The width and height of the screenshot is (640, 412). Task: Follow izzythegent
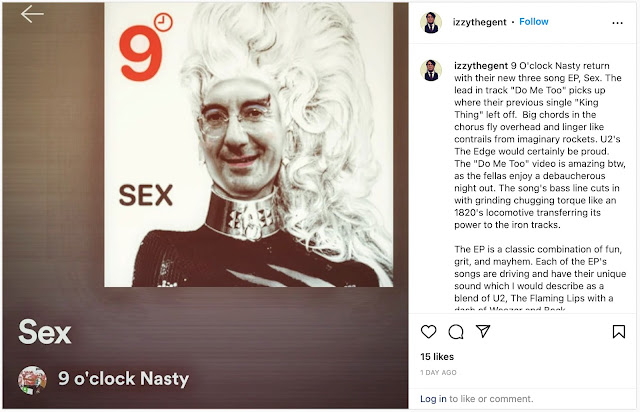533,22
